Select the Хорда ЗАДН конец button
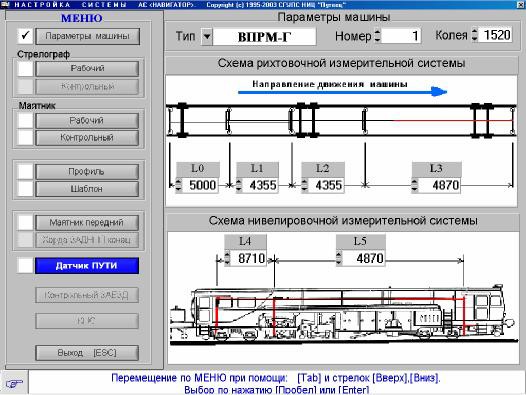Image resolution: width=526 pixels, height=395 pixels. (x=87, y=240)
